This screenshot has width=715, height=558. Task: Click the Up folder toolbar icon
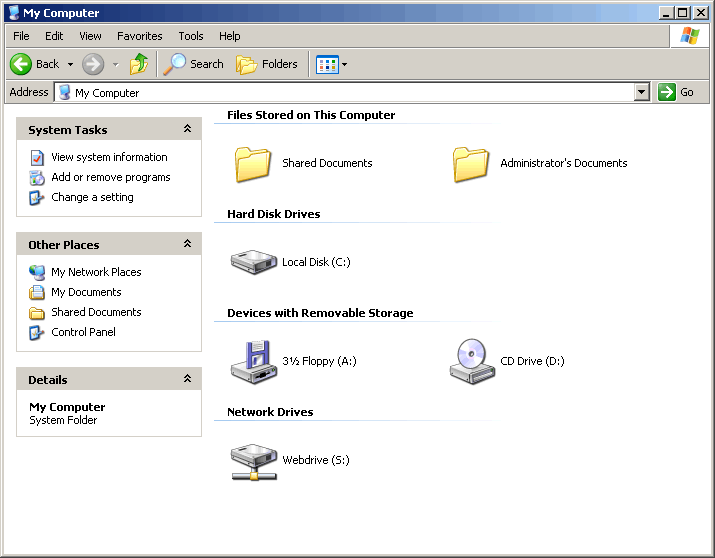[139, 64]
